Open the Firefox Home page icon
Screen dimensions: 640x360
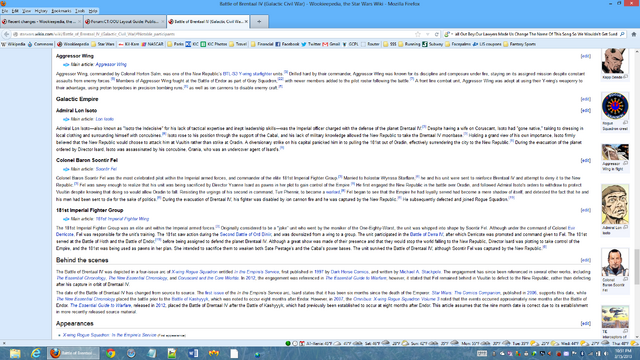[x=634, y=34]
